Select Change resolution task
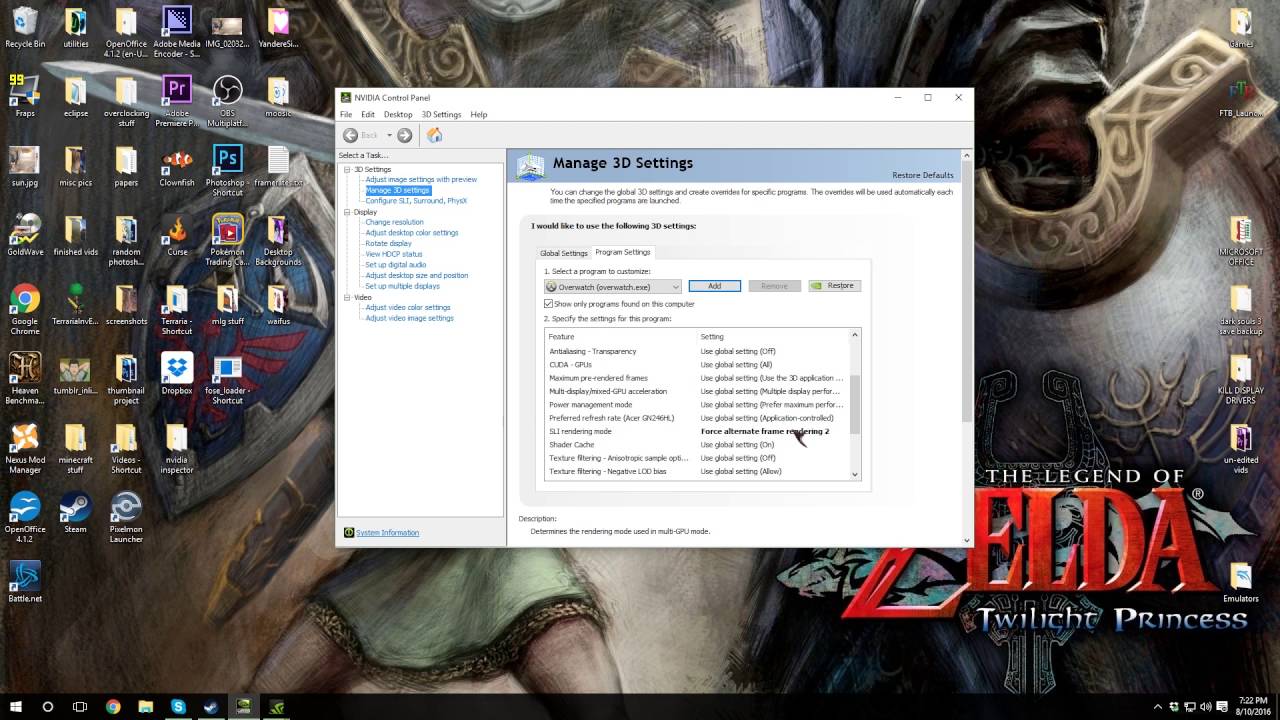 click(x=394, y=222)
